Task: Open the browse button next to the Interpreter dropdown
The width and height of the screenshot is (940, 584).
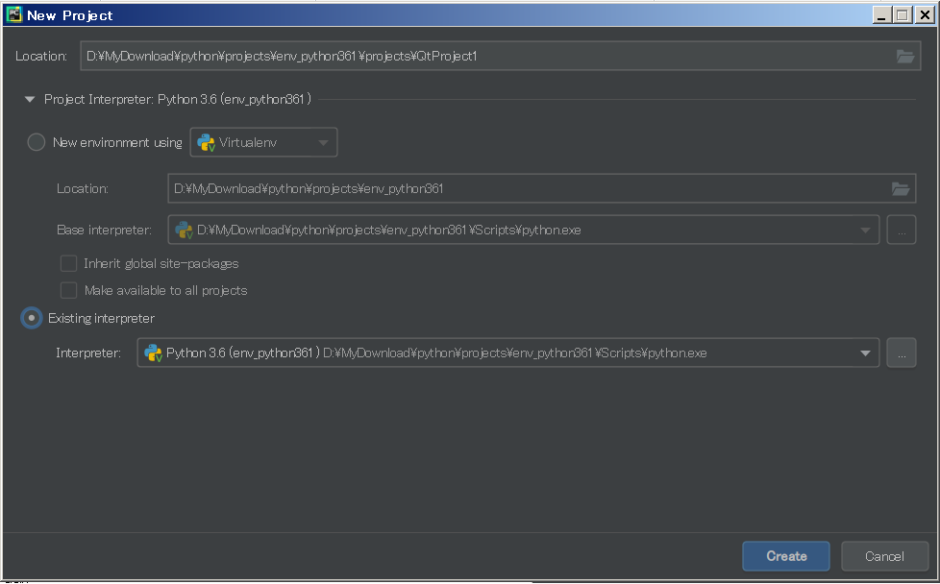Action: (901, 352)
